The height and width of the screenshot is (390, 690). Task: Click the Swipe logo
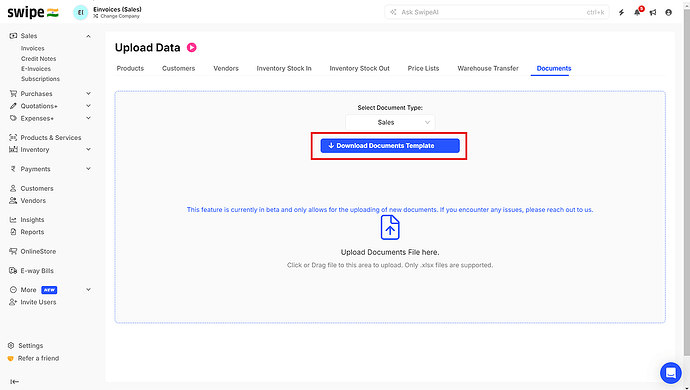tap(33, 12)
